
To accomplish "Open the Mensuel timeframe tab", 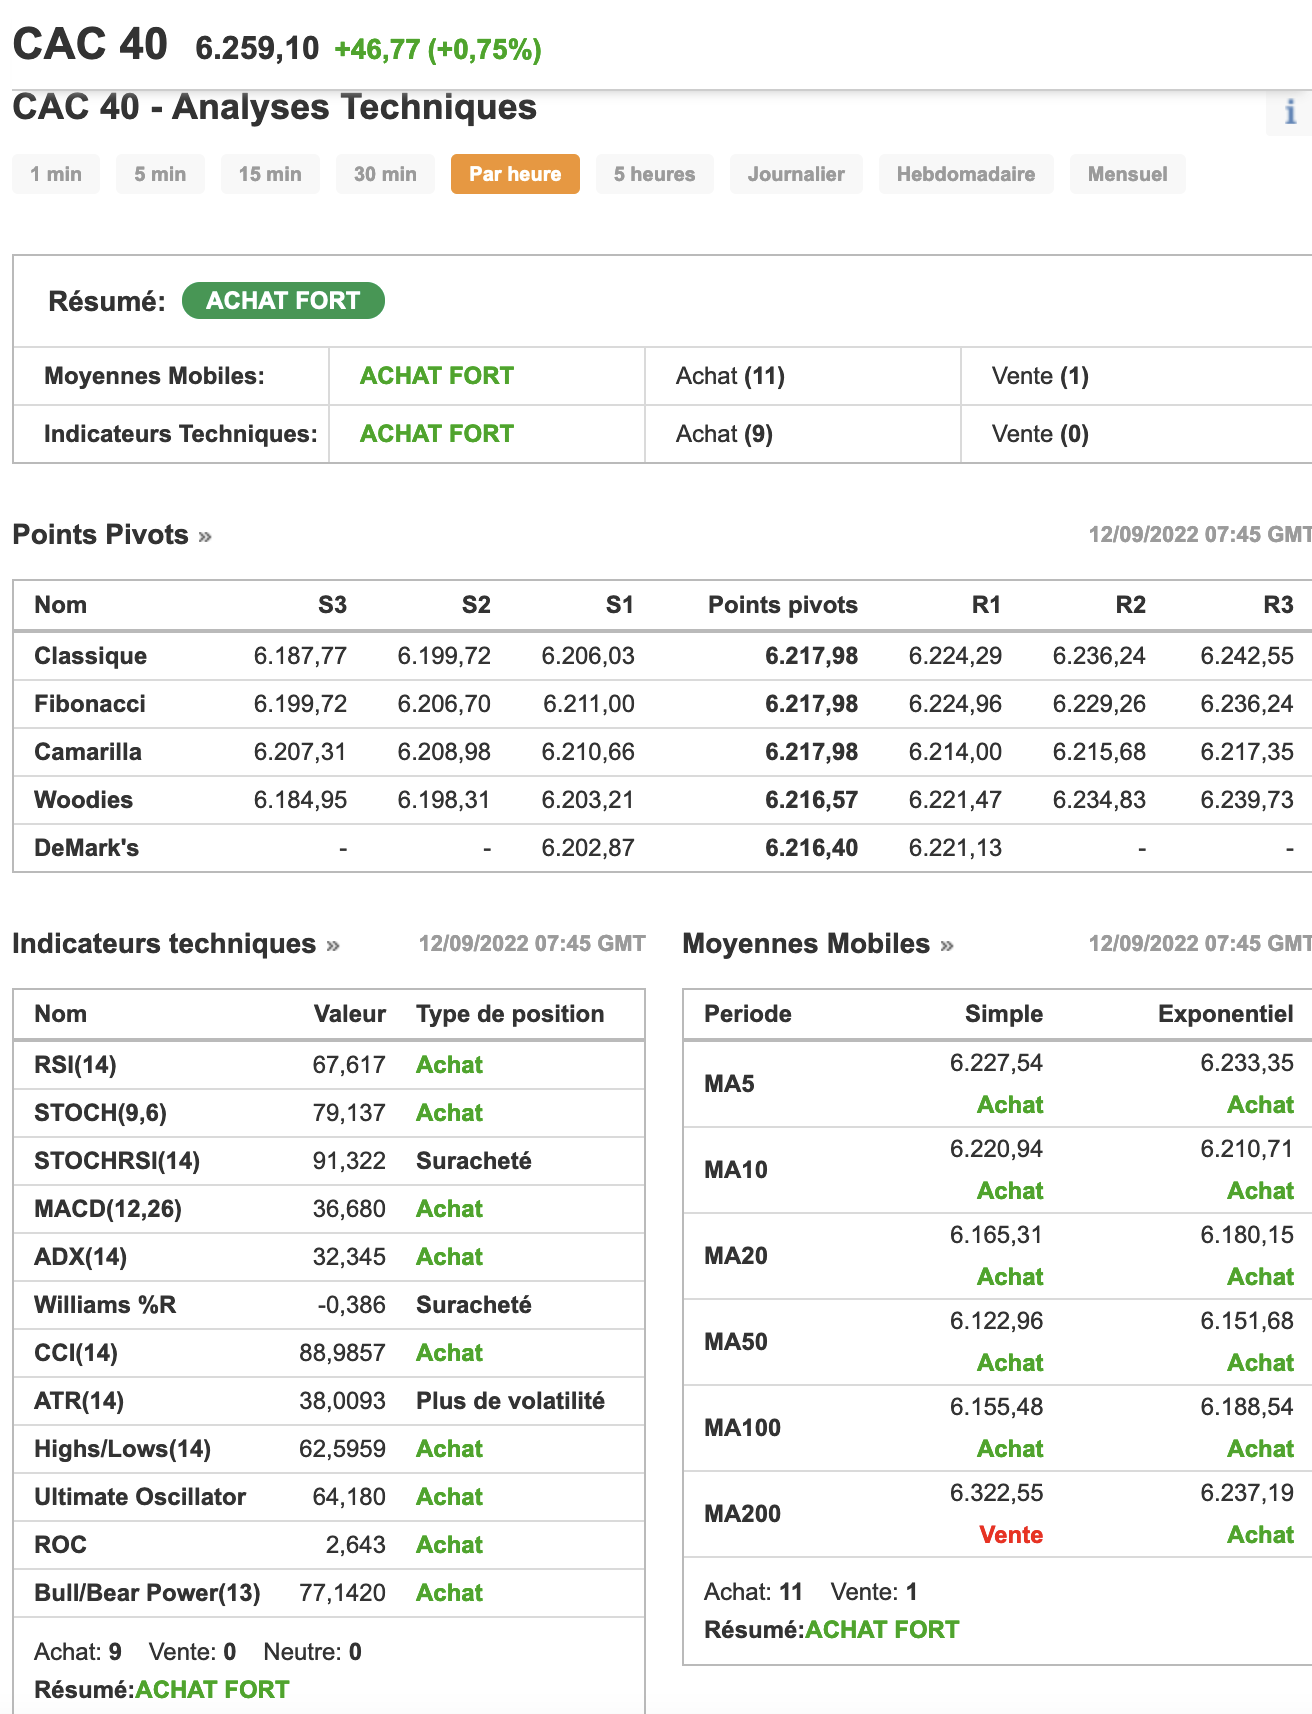I will tap(1128, 174).
